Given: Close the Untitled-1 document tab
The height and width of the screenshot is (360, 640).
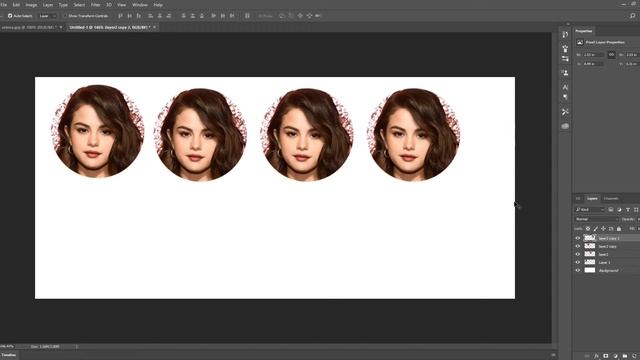Looking at the screenshot, I should coord(155,27).
